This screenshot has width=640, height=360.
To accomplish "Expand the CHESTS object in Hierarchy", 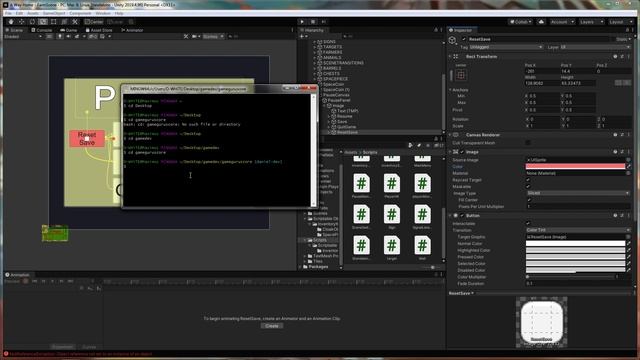I will pyautogui.click(x=315, y=73).
